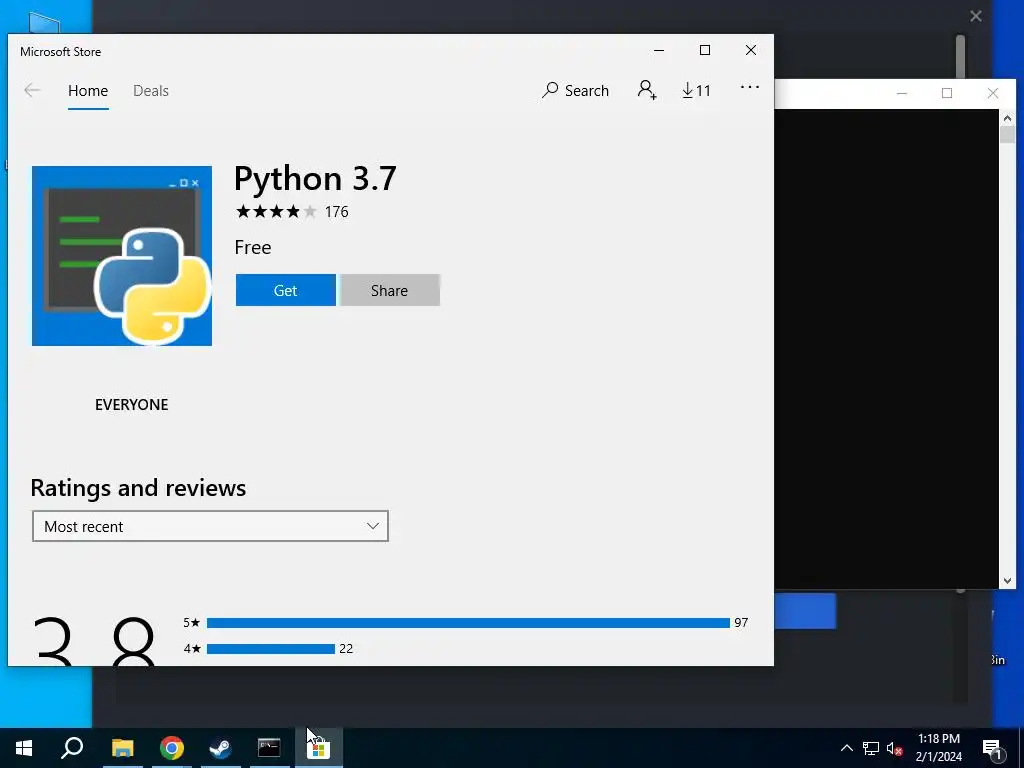Click the Python 3.7 app logo image
The height and width of the screenshot is (768, 1024).
(122, 255)
